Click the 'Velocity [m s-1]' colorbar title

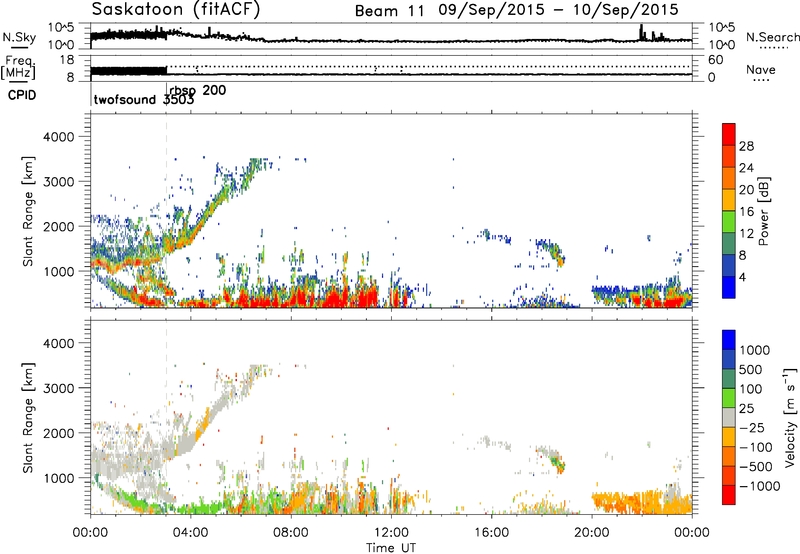(x=790, y=417)
